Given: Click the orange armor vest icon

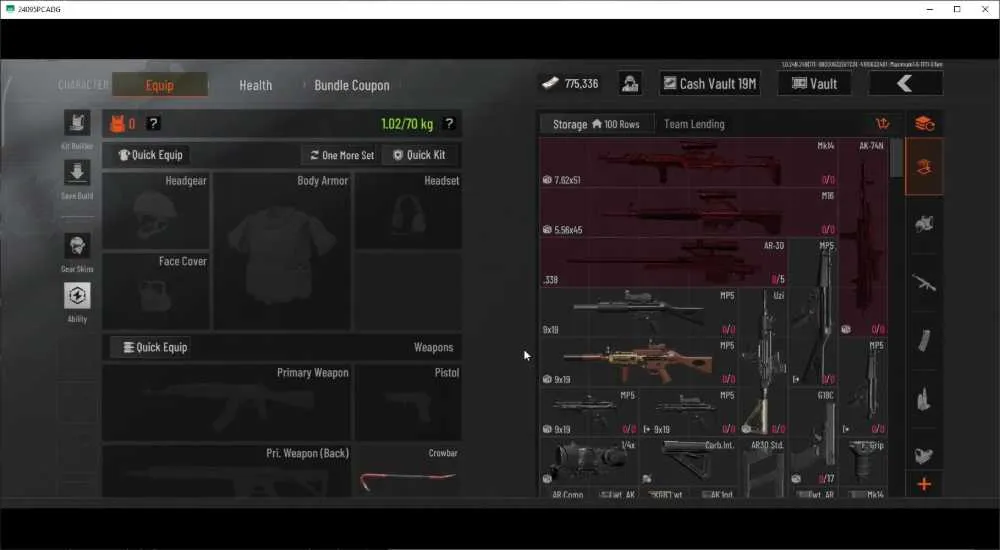Looking at the screenshot, I should [117, 124].
